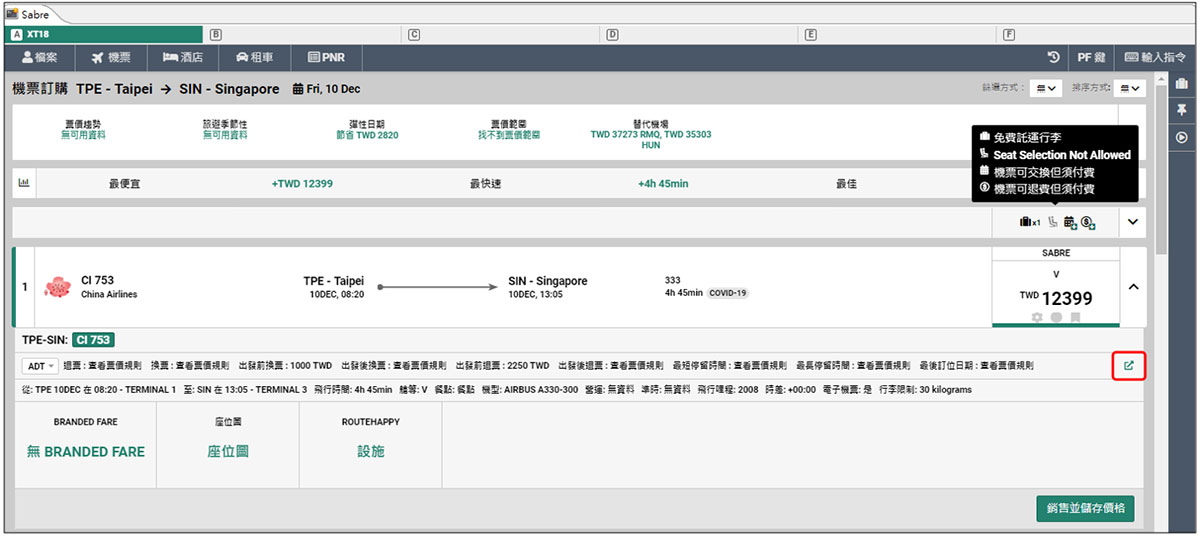Click the COVID-19 badge
The image size is (1200, 537).
[728, 293]
